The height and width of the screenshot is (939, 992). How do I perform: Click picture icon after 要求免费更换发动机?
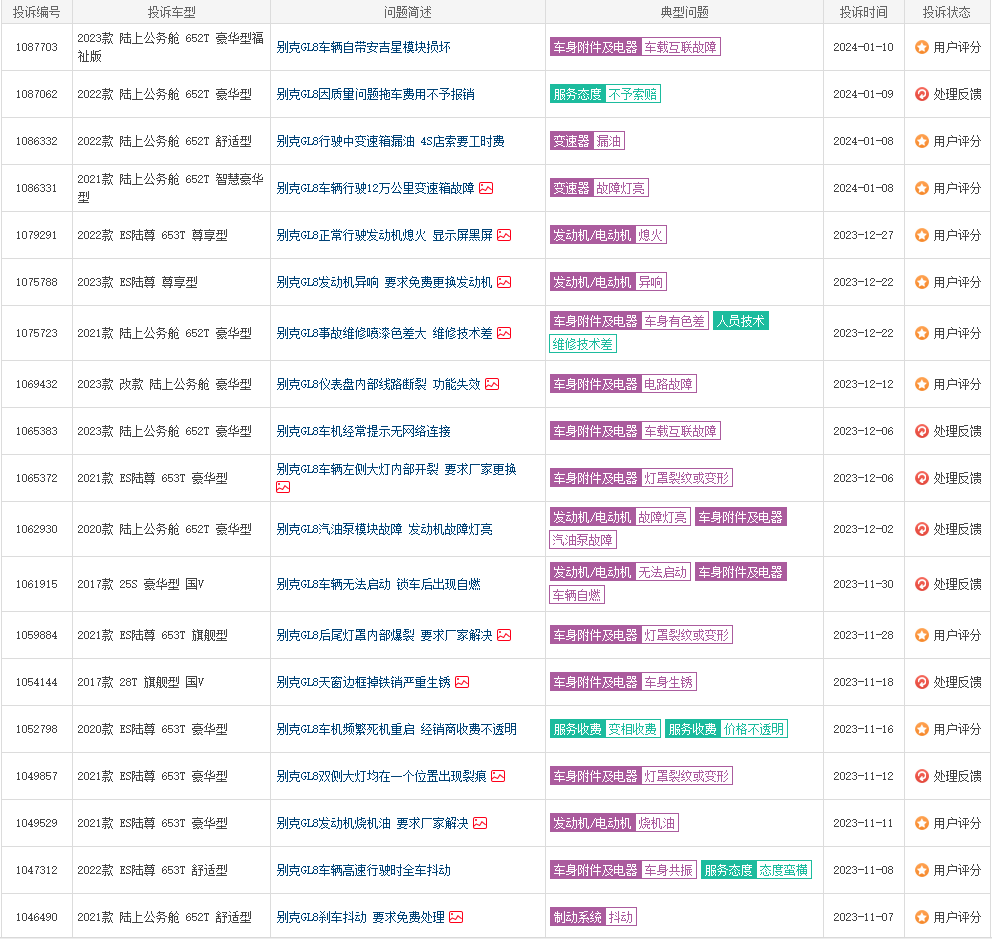[x=504, y=282]
